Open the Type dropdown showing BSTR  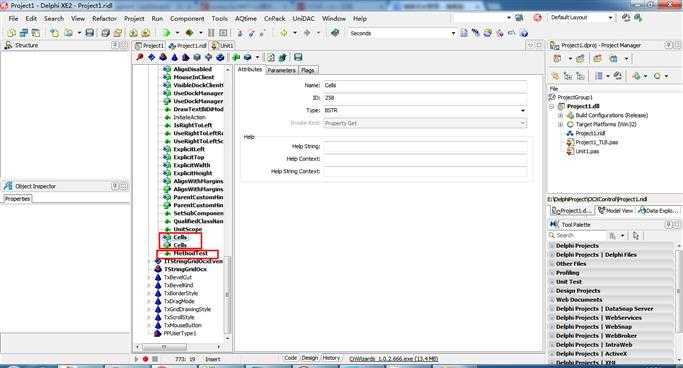tap(523, 111)
